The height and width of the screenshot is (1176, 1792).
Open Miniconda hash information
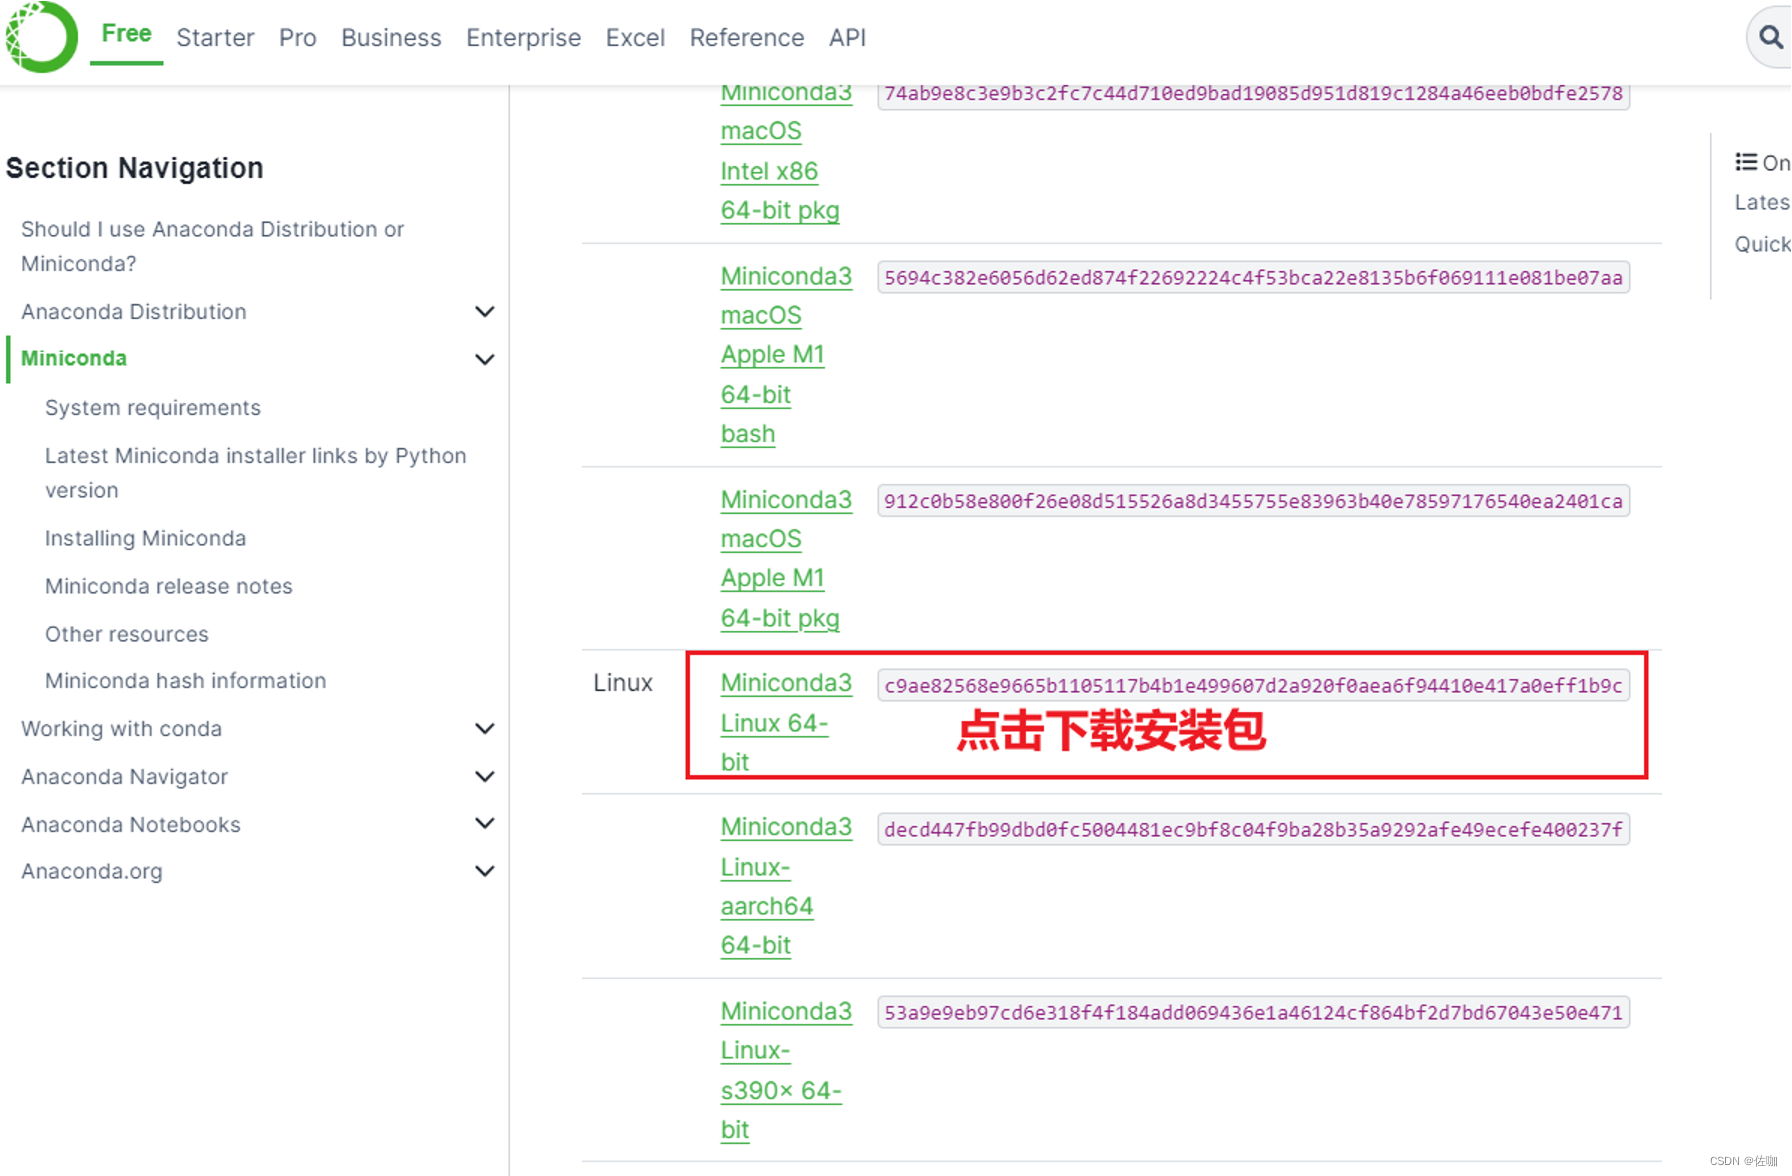click(x=186, y=681)
